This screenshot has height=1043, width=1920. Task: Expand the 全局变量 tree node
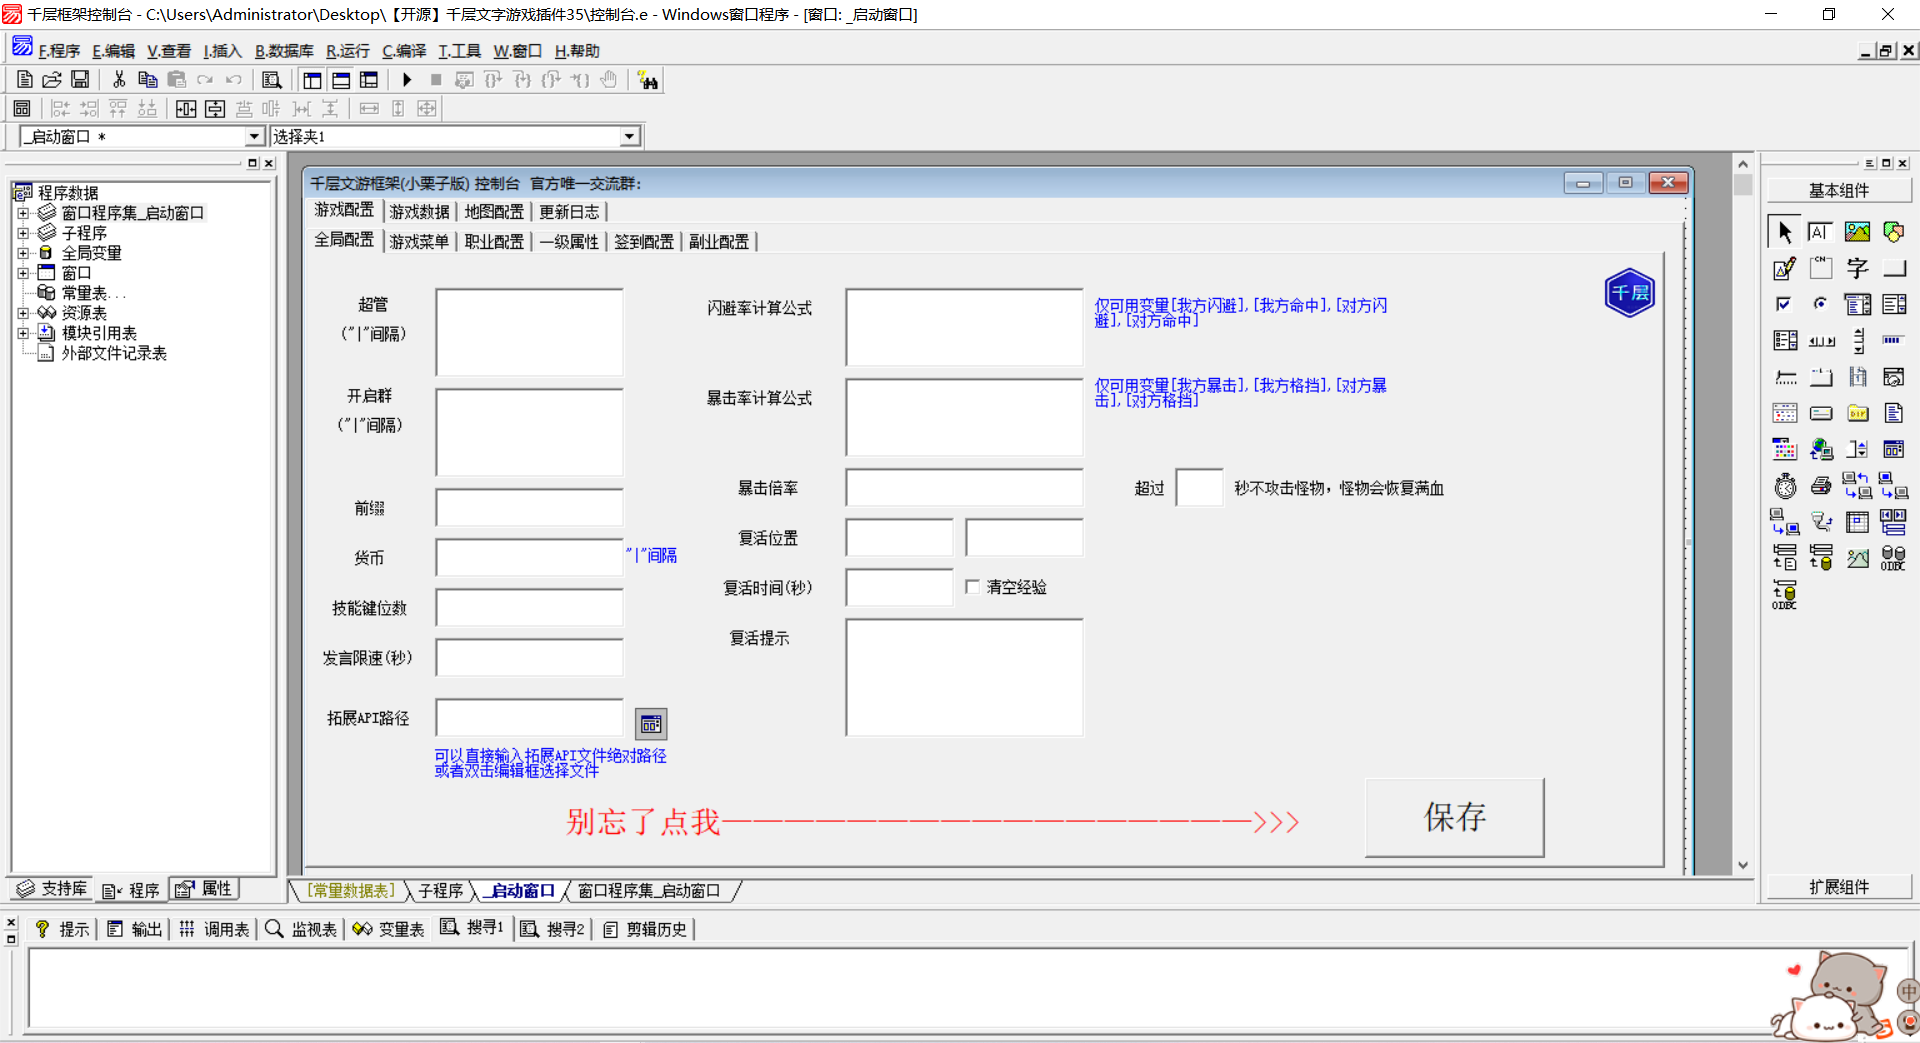[23, 253]
